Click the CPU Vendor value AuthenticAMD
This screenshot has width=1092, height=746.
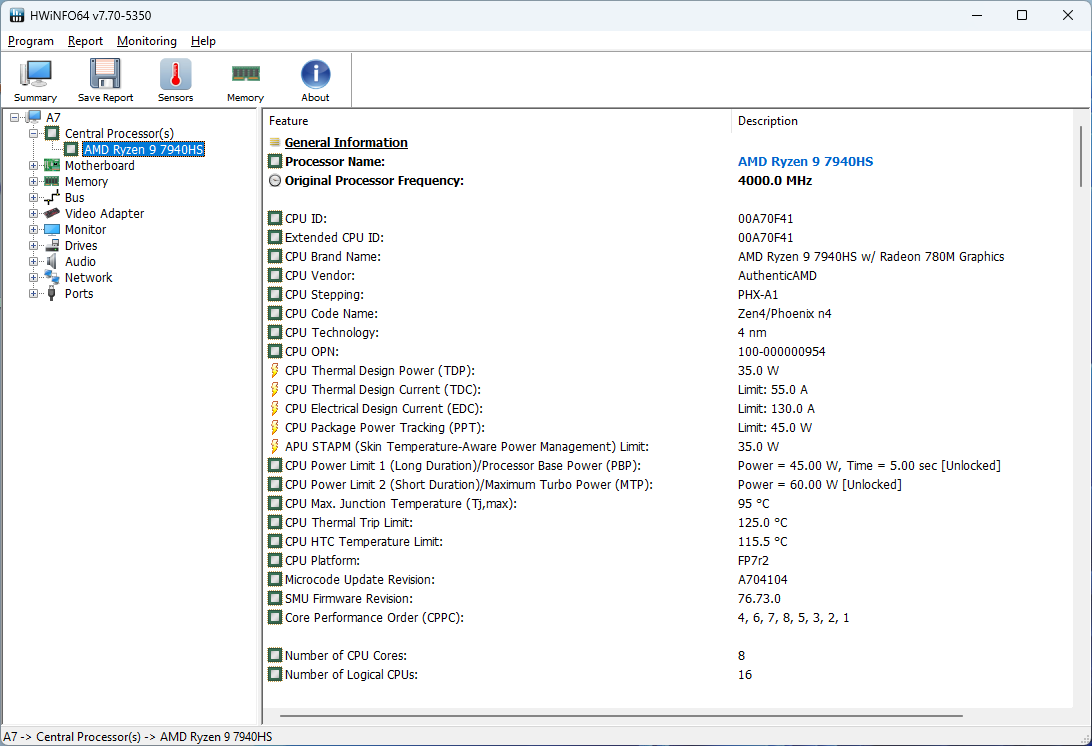(x=777, y=276)
